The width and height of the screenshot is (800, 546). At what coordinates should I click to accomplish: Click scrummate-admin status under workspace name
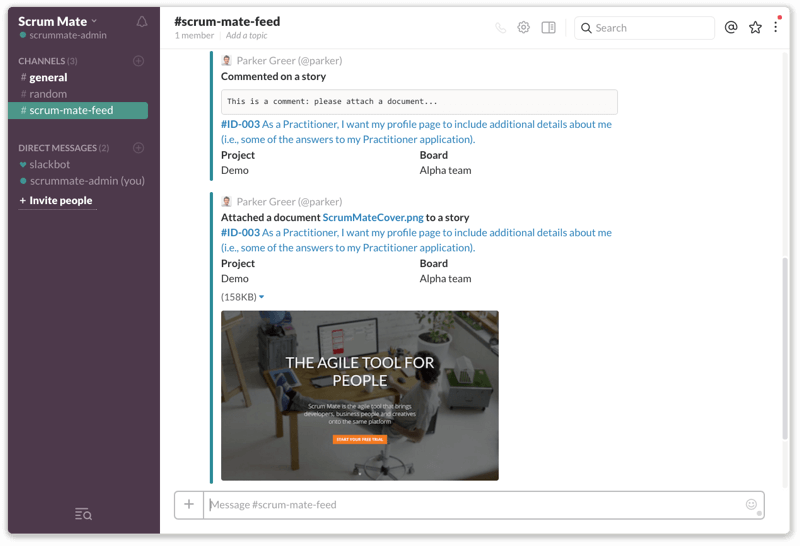click(x=63, y=35)
